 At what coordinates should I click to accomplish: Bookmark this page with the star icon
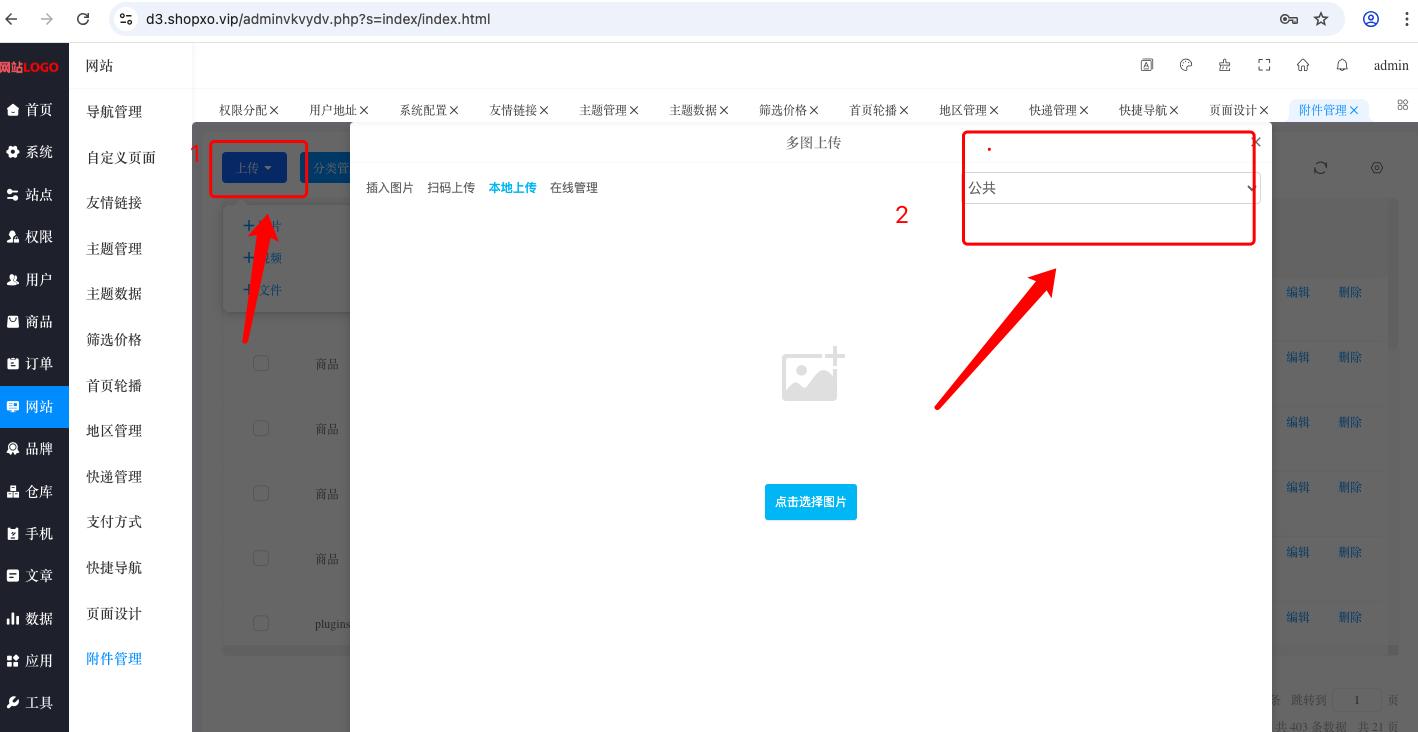click(x=1321, y=19)
